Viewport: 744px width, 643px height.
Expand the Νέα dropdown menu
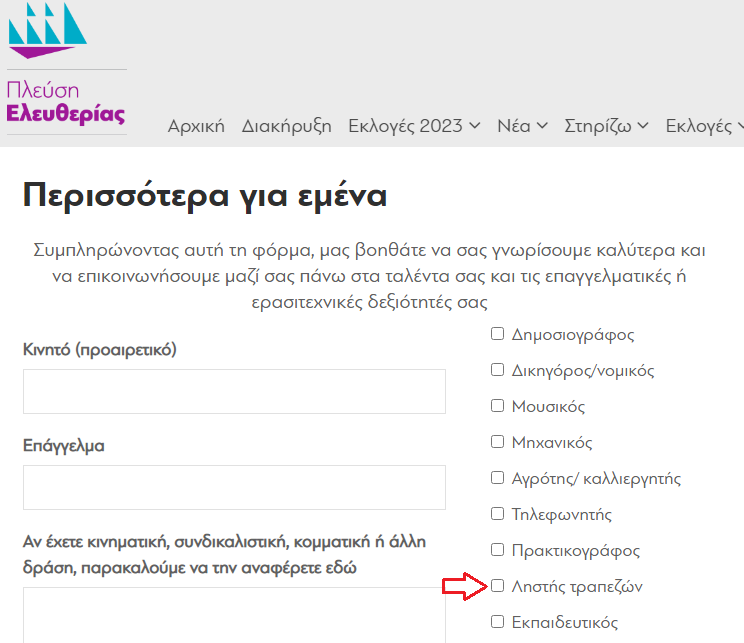point(522,126)
